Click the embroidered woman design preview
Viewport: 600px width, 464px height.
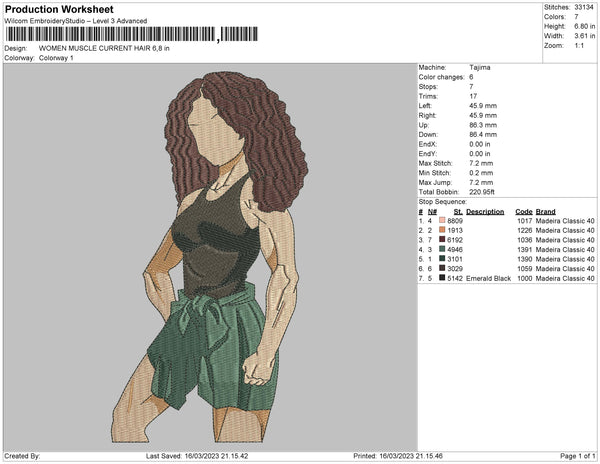[x=209, y=257]
